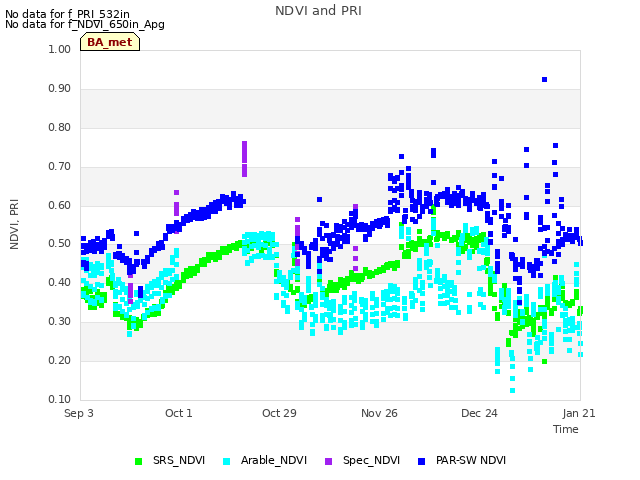Image resolution: width=640 pixels, height=480 pixels.
Task: Click the purple Spec_NDVI legend swatch
Action: (328, 461)
